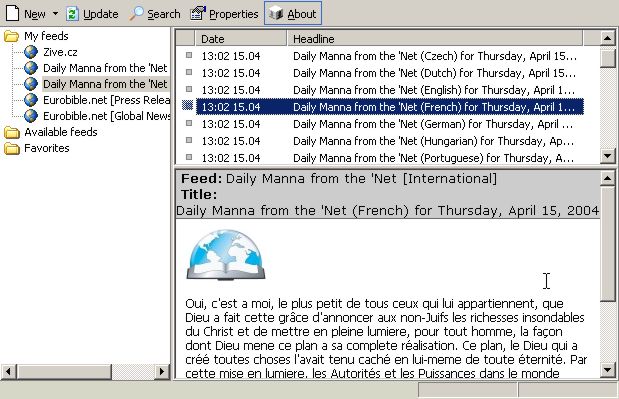The height and width of the screenshot is (399, 619).
Task: Select Eurobible.net [Press Releases] feed globe icon
Action: coord(31,100)
